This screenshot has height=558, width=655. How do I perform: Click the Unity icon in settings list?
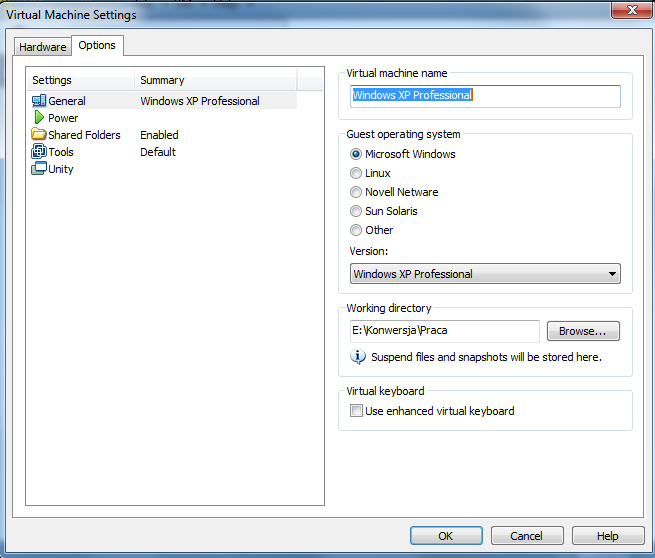tap(39, 168)
